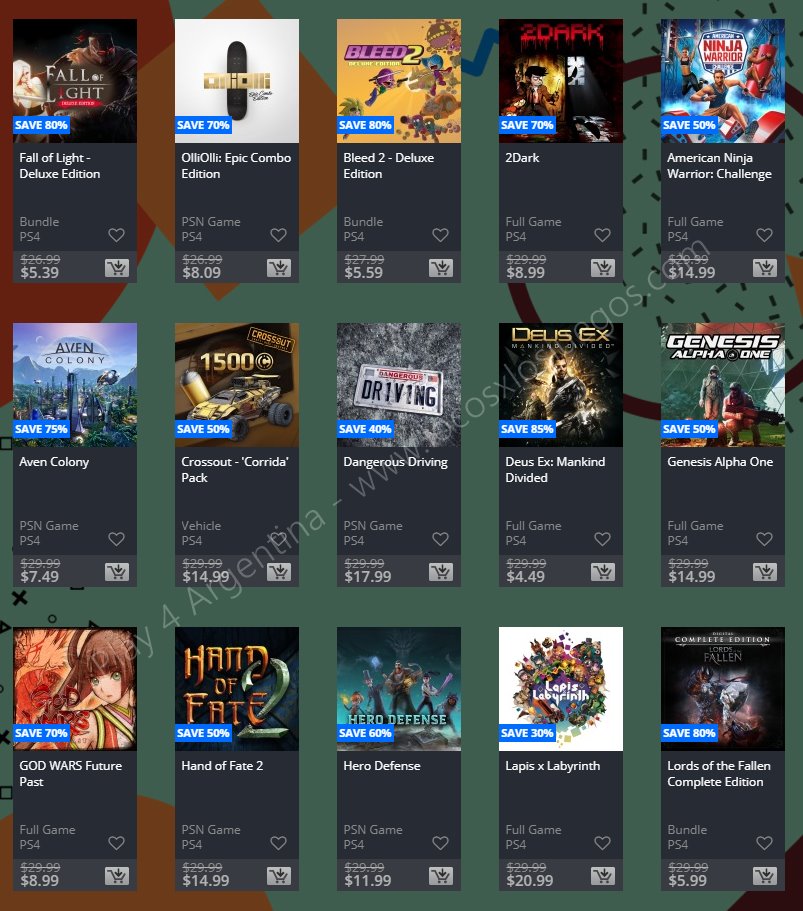Image resolution: width=803 pixels, height=911 pixels.
Task: Add Fall of Light Deluxe Edition to cart
Action: (117, 268)
